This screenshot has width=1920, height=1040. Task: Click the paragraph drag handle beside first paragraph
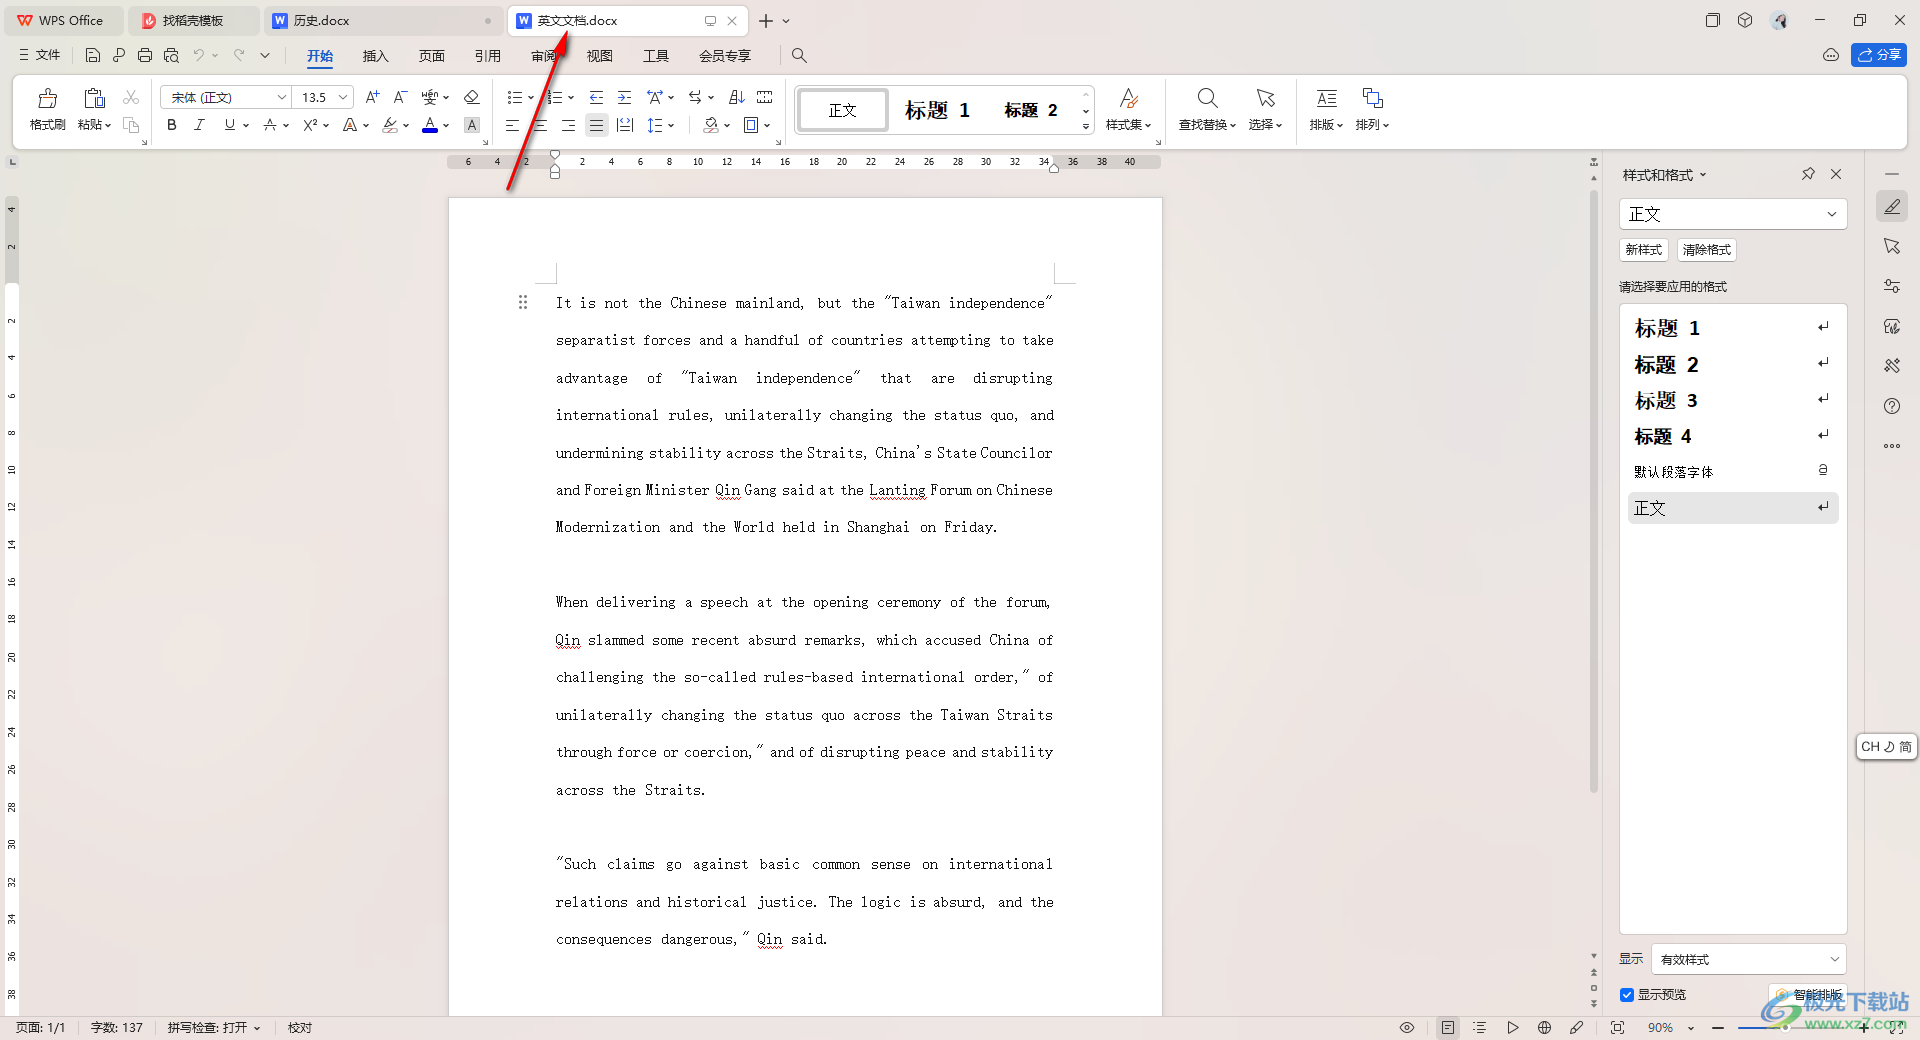click(522, 302)
